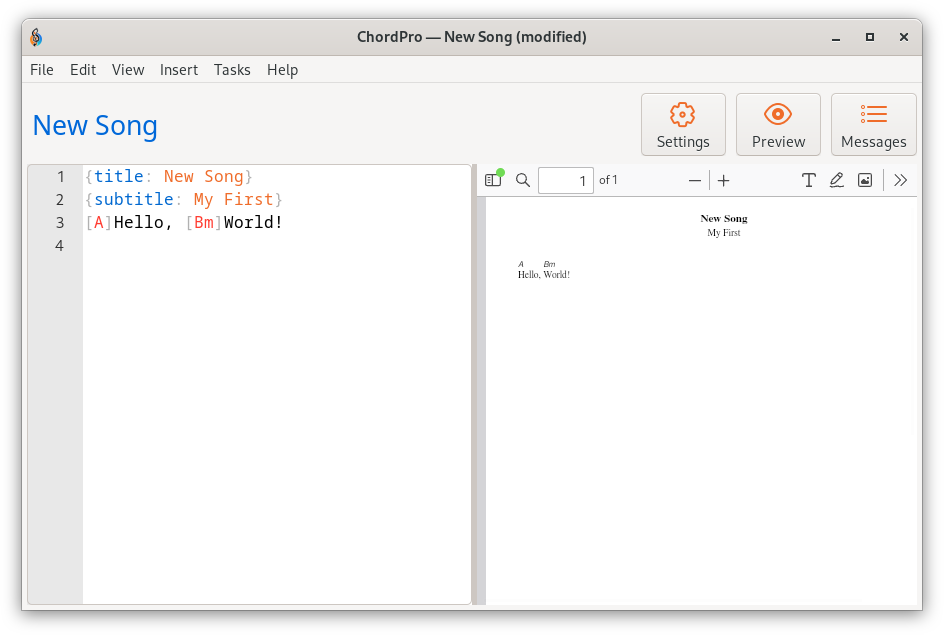Open the Insert menu

pyautogui.click(x=179, y=70)
